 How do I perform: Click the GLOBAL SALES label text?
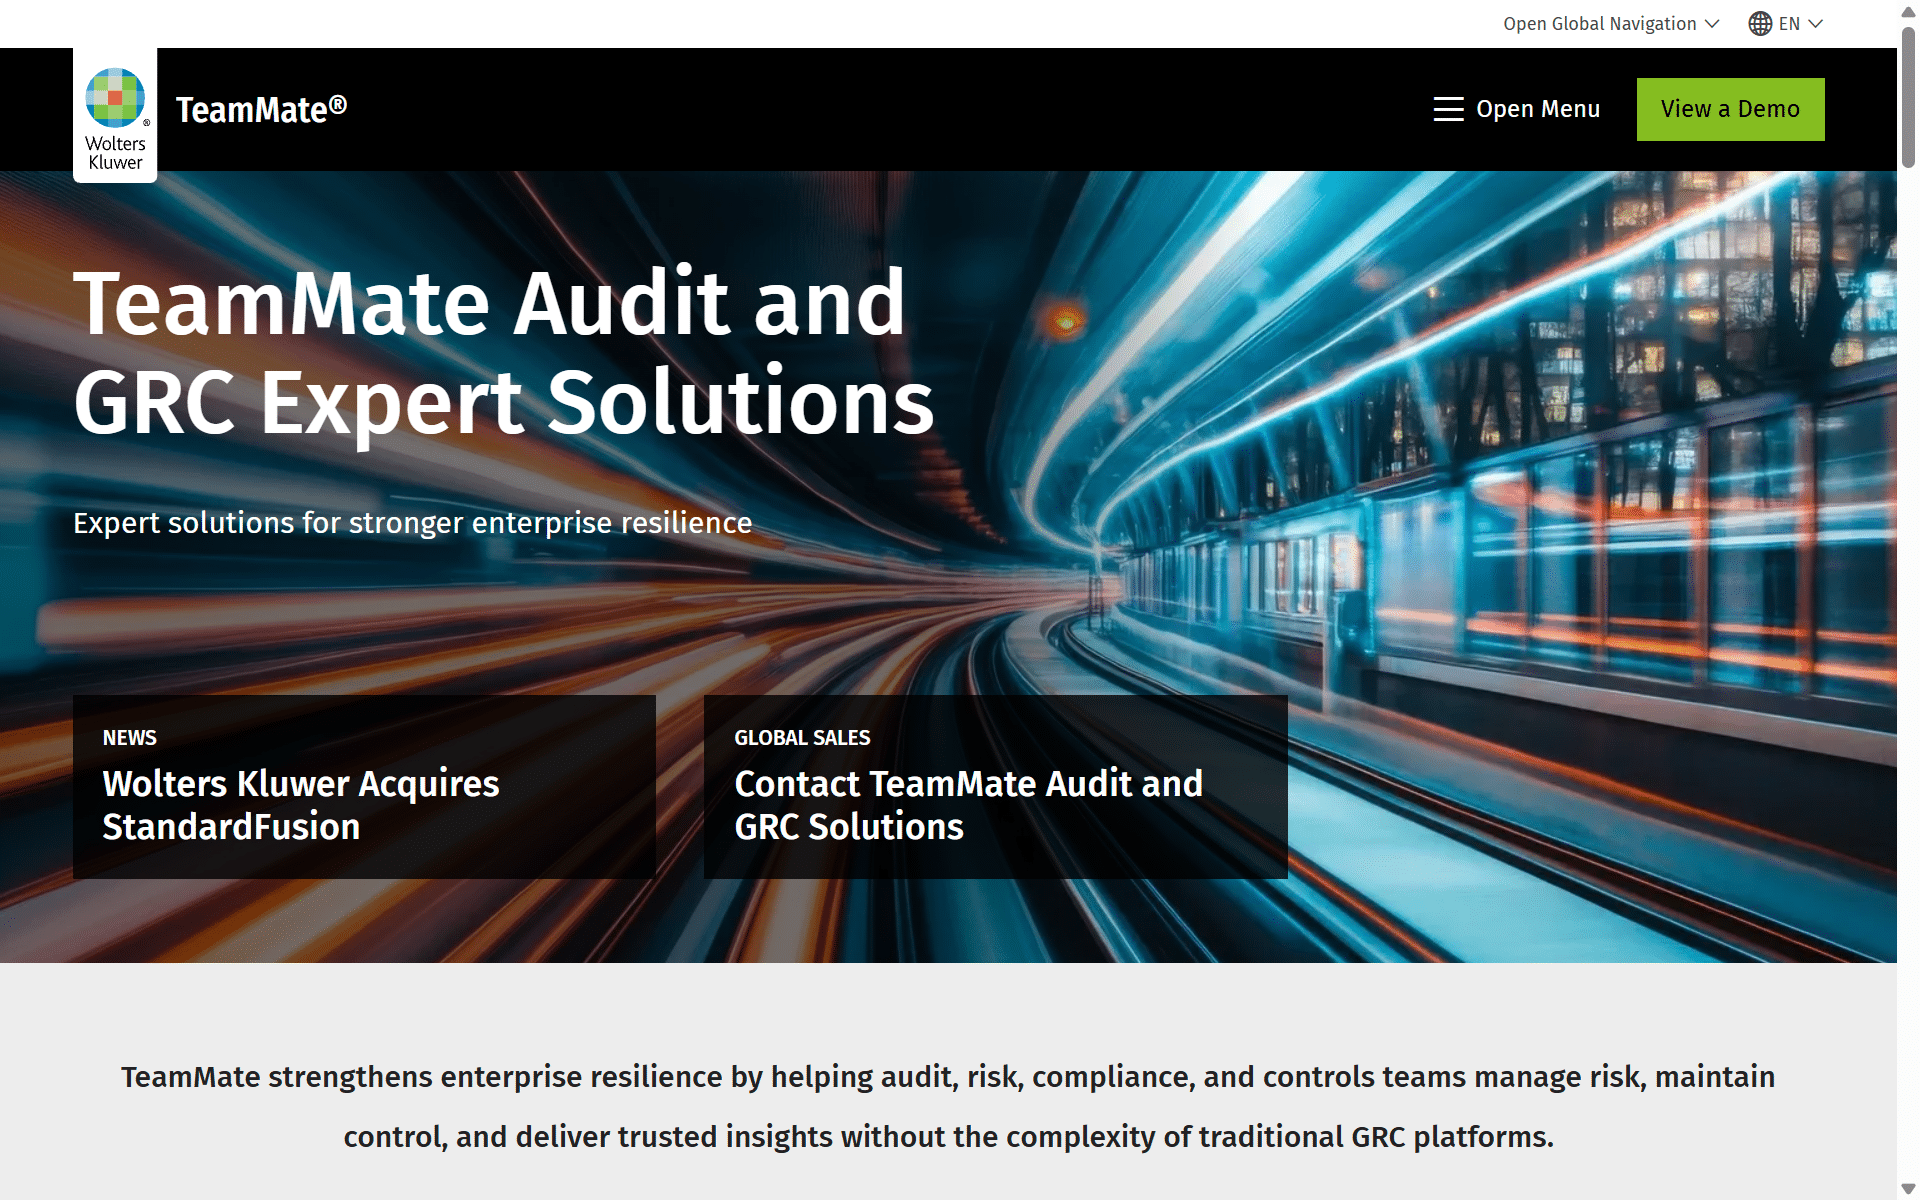(802, 738)
